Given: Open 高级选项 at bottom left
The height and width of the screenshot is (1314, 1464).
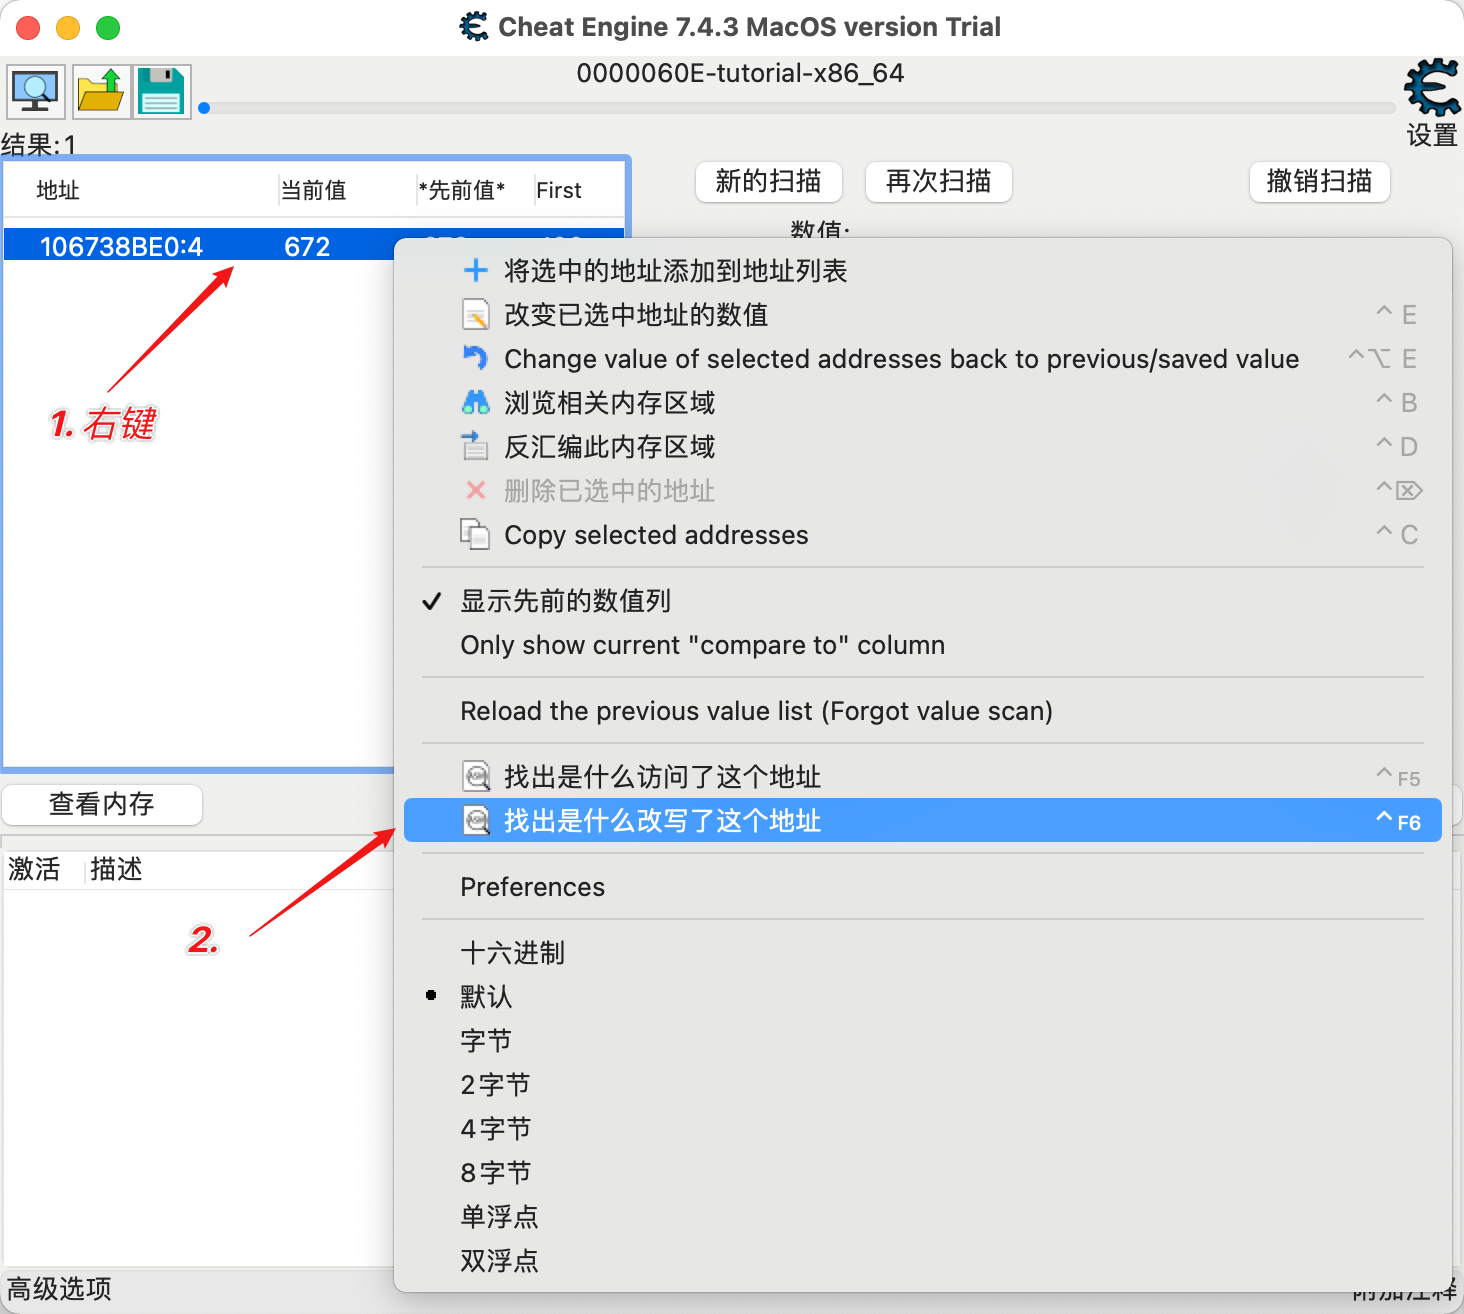Looking at the screenshot, I should (x=60, y=1288).
